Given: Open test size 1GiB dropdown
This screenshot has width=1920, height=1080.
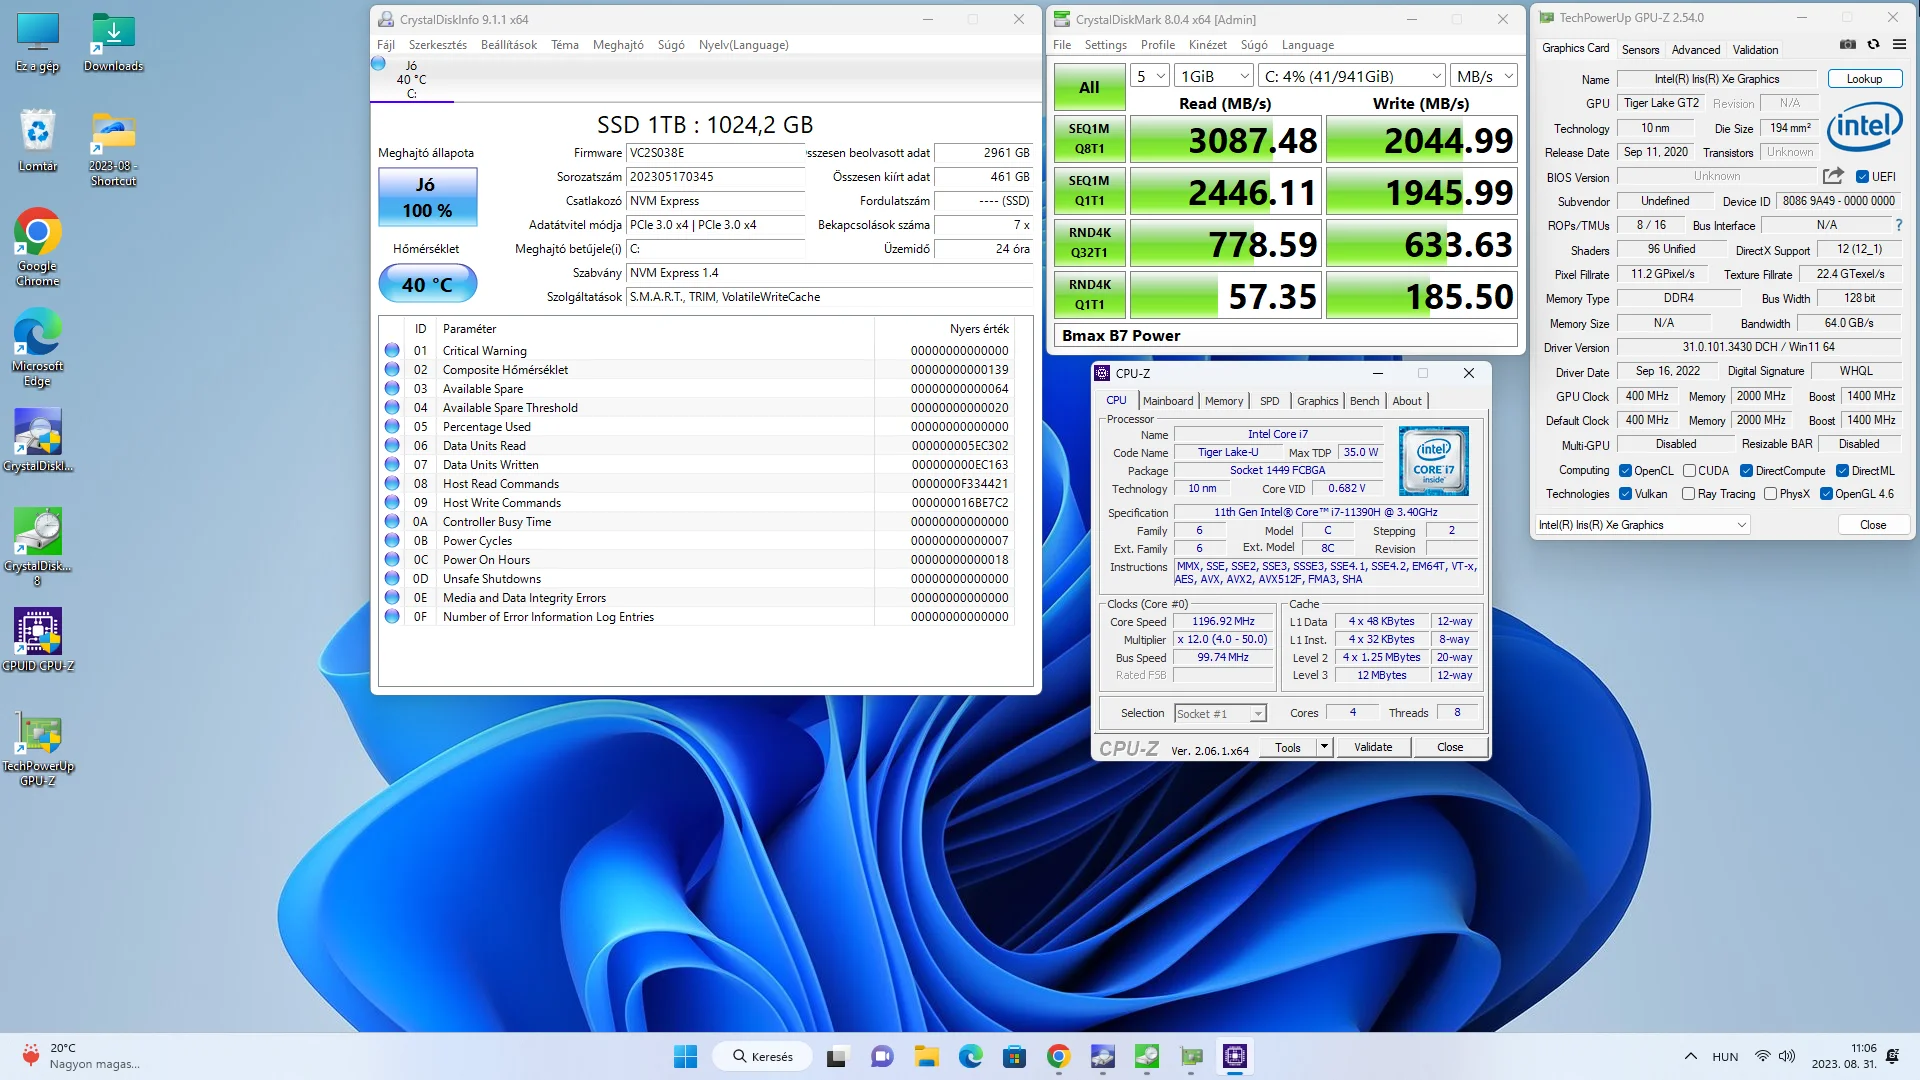Looking at the screenshot, I should pos(1214,76).
